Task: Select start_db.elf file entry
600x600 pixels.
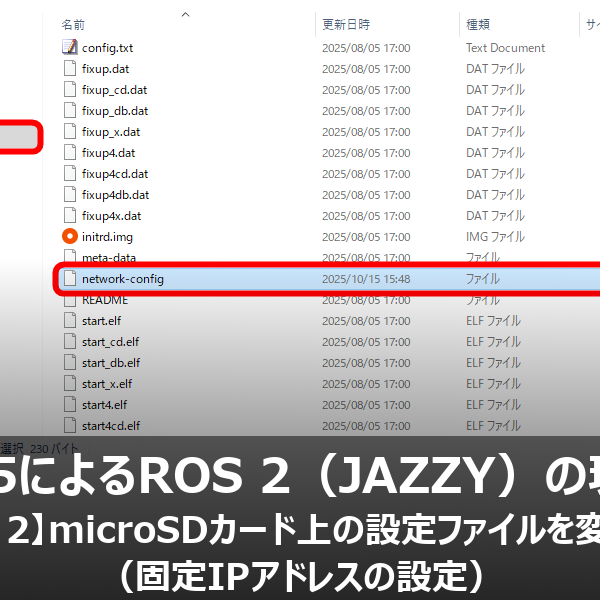Action: pos(110,363)
